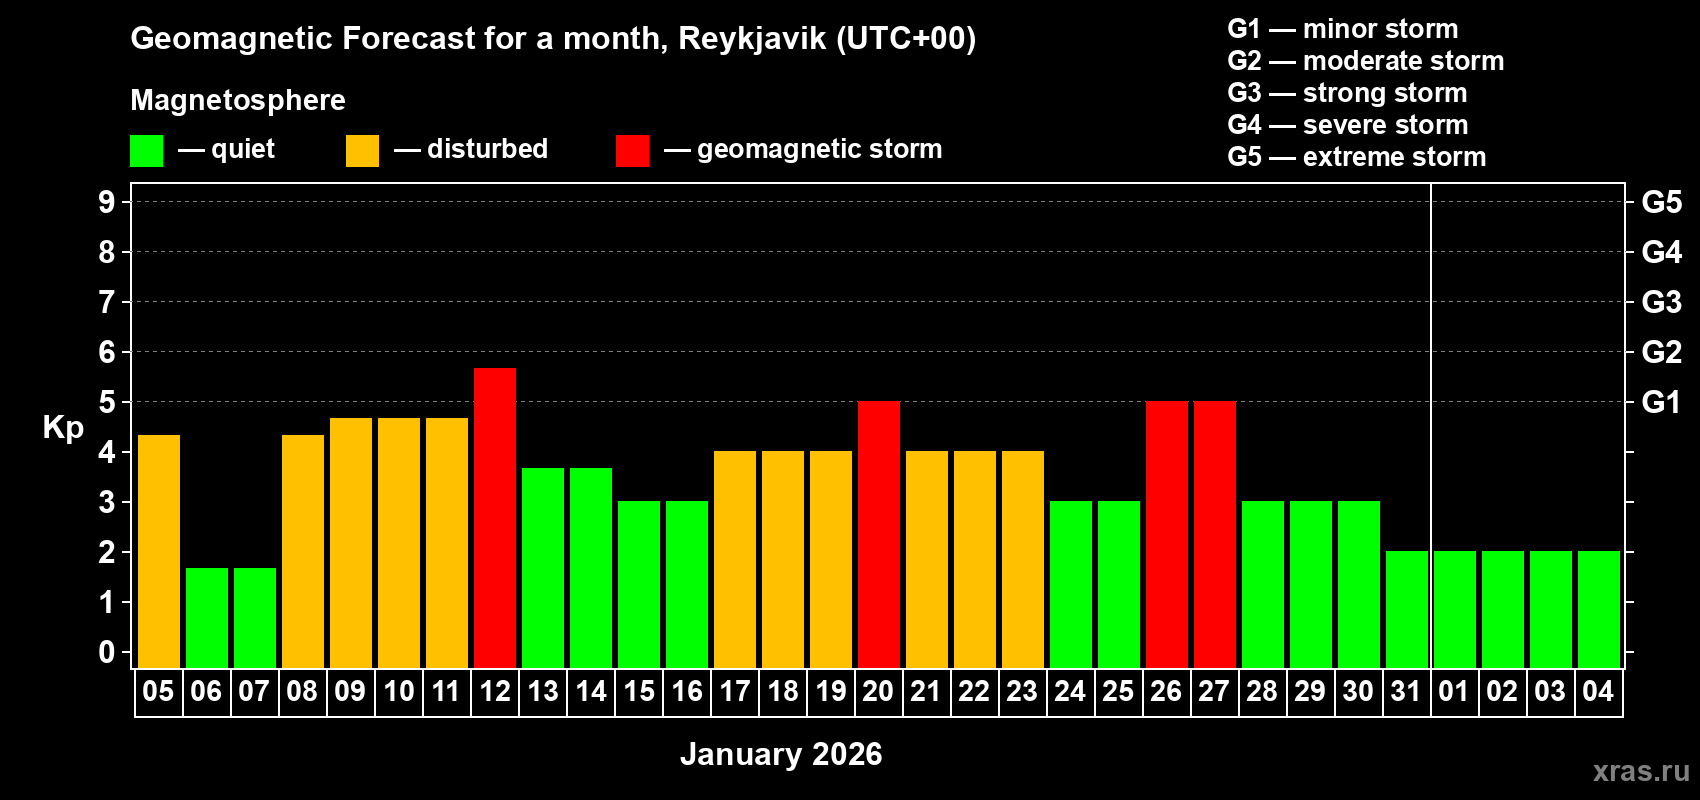Click the Kp value 9 tick label
The height and width of the screenshot is (800, 1700).
[x=107, y=202]
